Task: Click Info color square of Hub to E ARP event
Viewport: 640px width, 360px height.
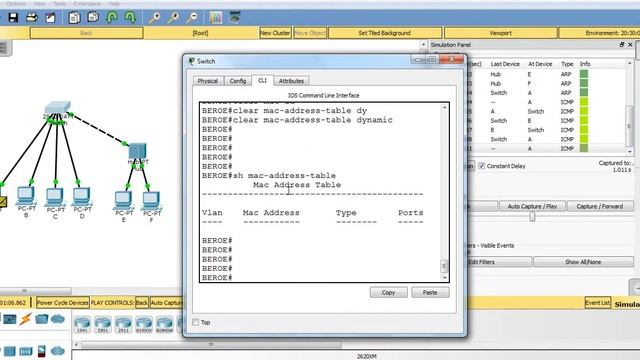Action: 584,74
